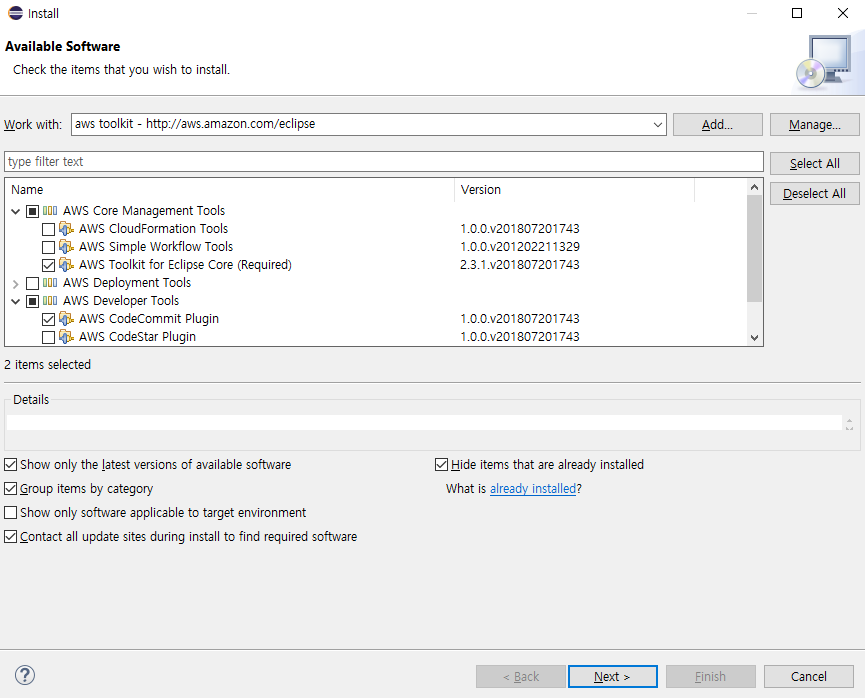865x698 pixels.
Task: Uncheck AWS Toolkit for Eclipse Core (Required)
Action: coord(49,265)
